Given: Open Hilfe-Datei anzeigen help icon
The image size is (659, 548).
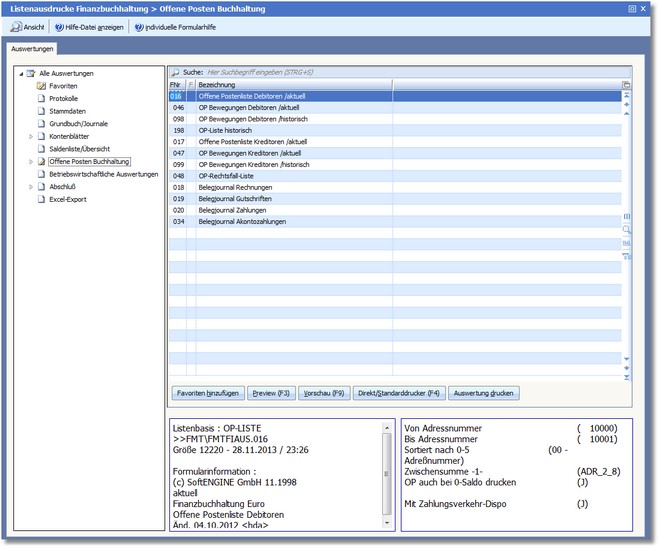Looking at the screenshot, I should click(59, 27).
